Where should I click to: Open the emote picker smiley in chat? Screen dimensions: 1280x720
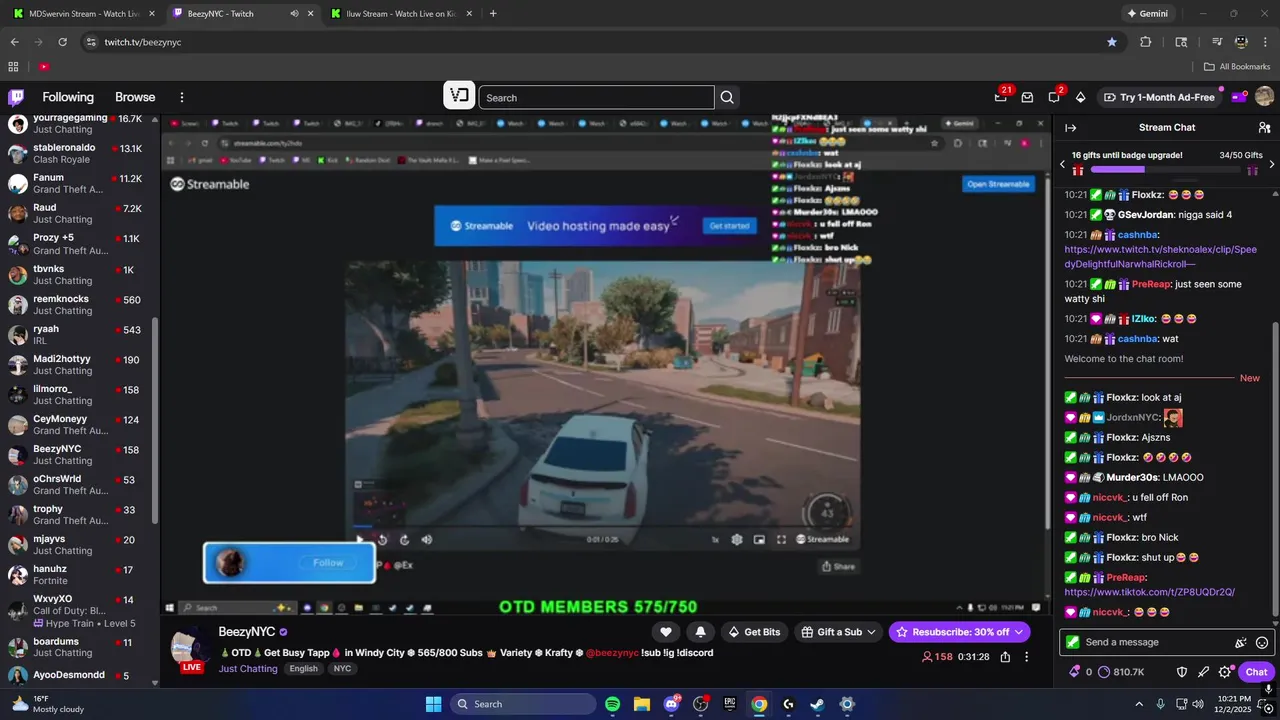coord(1262,642)
